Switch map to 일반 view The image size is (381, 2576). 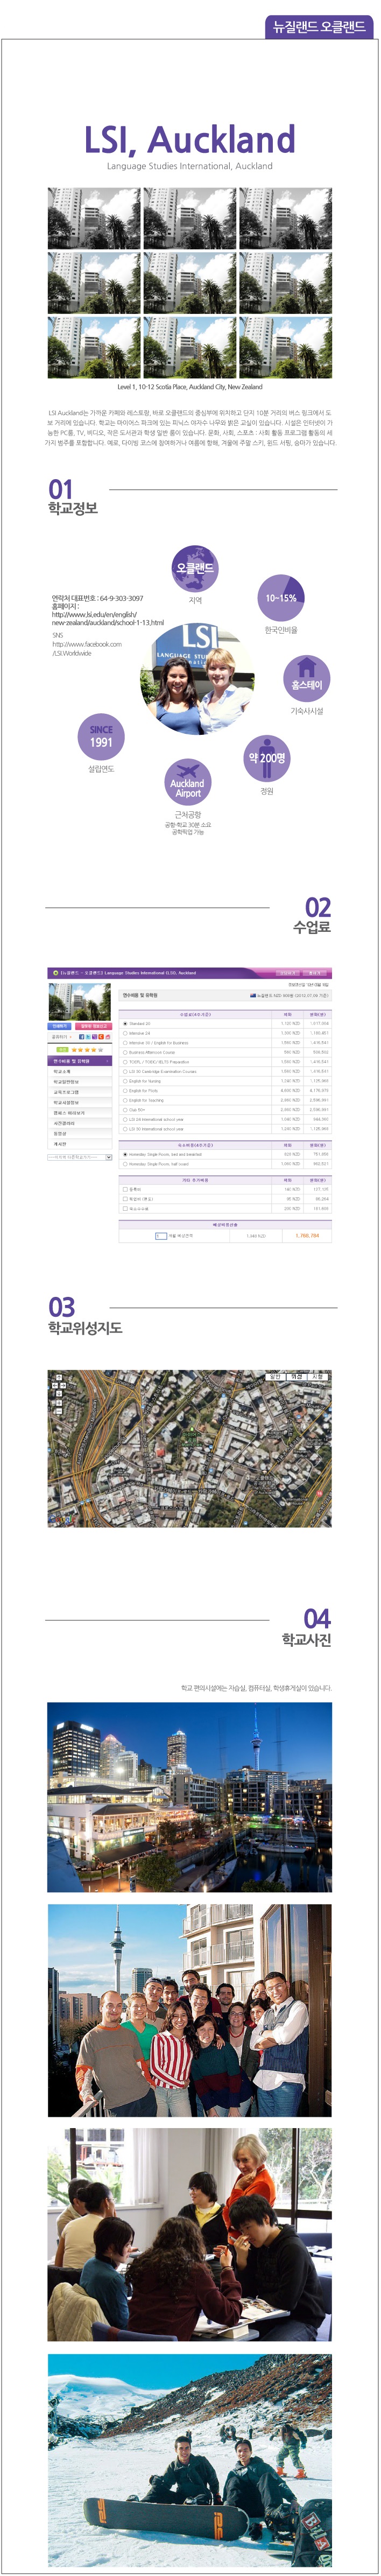(x=275, y=1377)
